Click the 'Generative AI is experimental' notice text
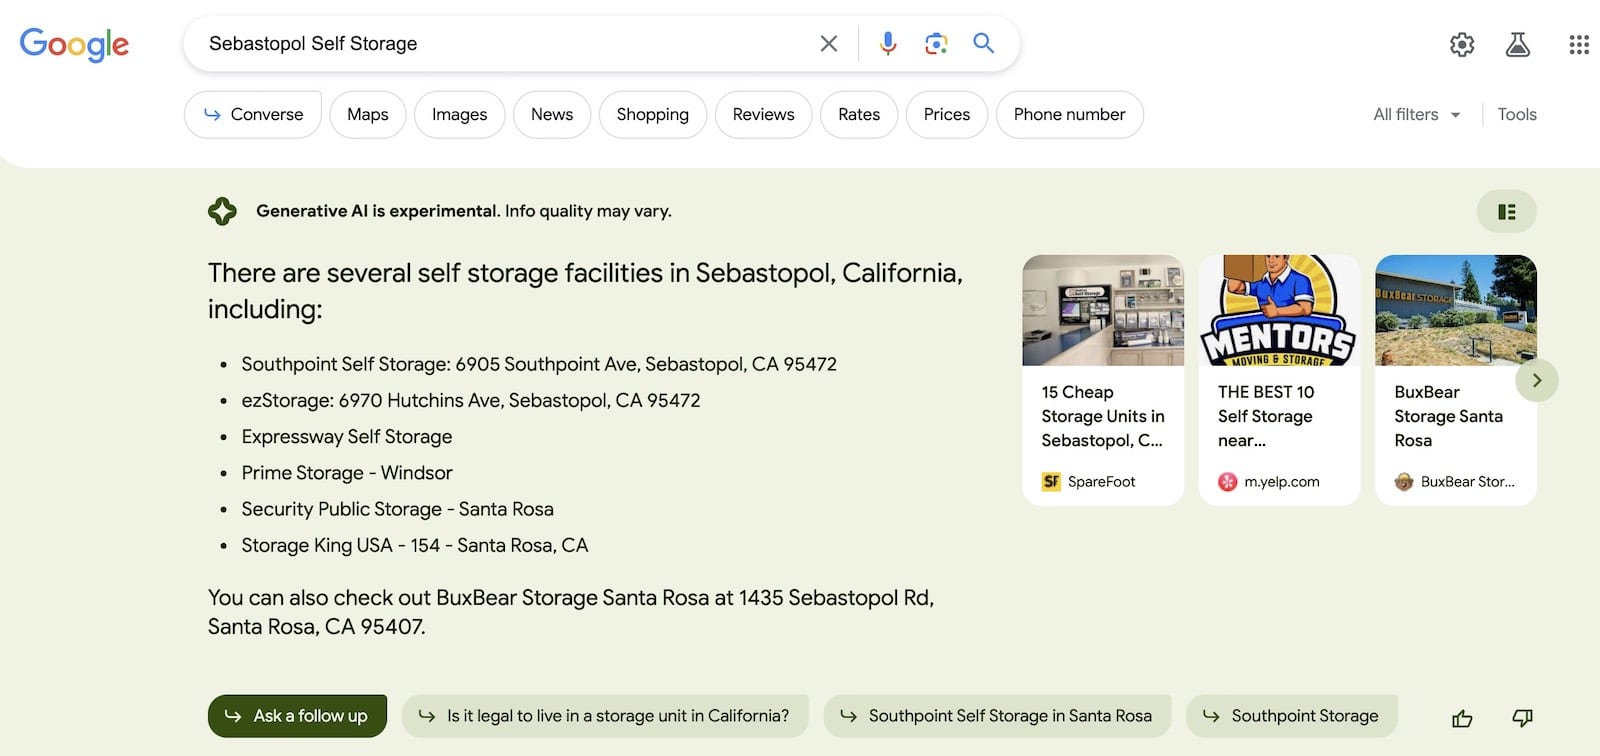The image size is (1600, 756). click(x=464, y=211)
